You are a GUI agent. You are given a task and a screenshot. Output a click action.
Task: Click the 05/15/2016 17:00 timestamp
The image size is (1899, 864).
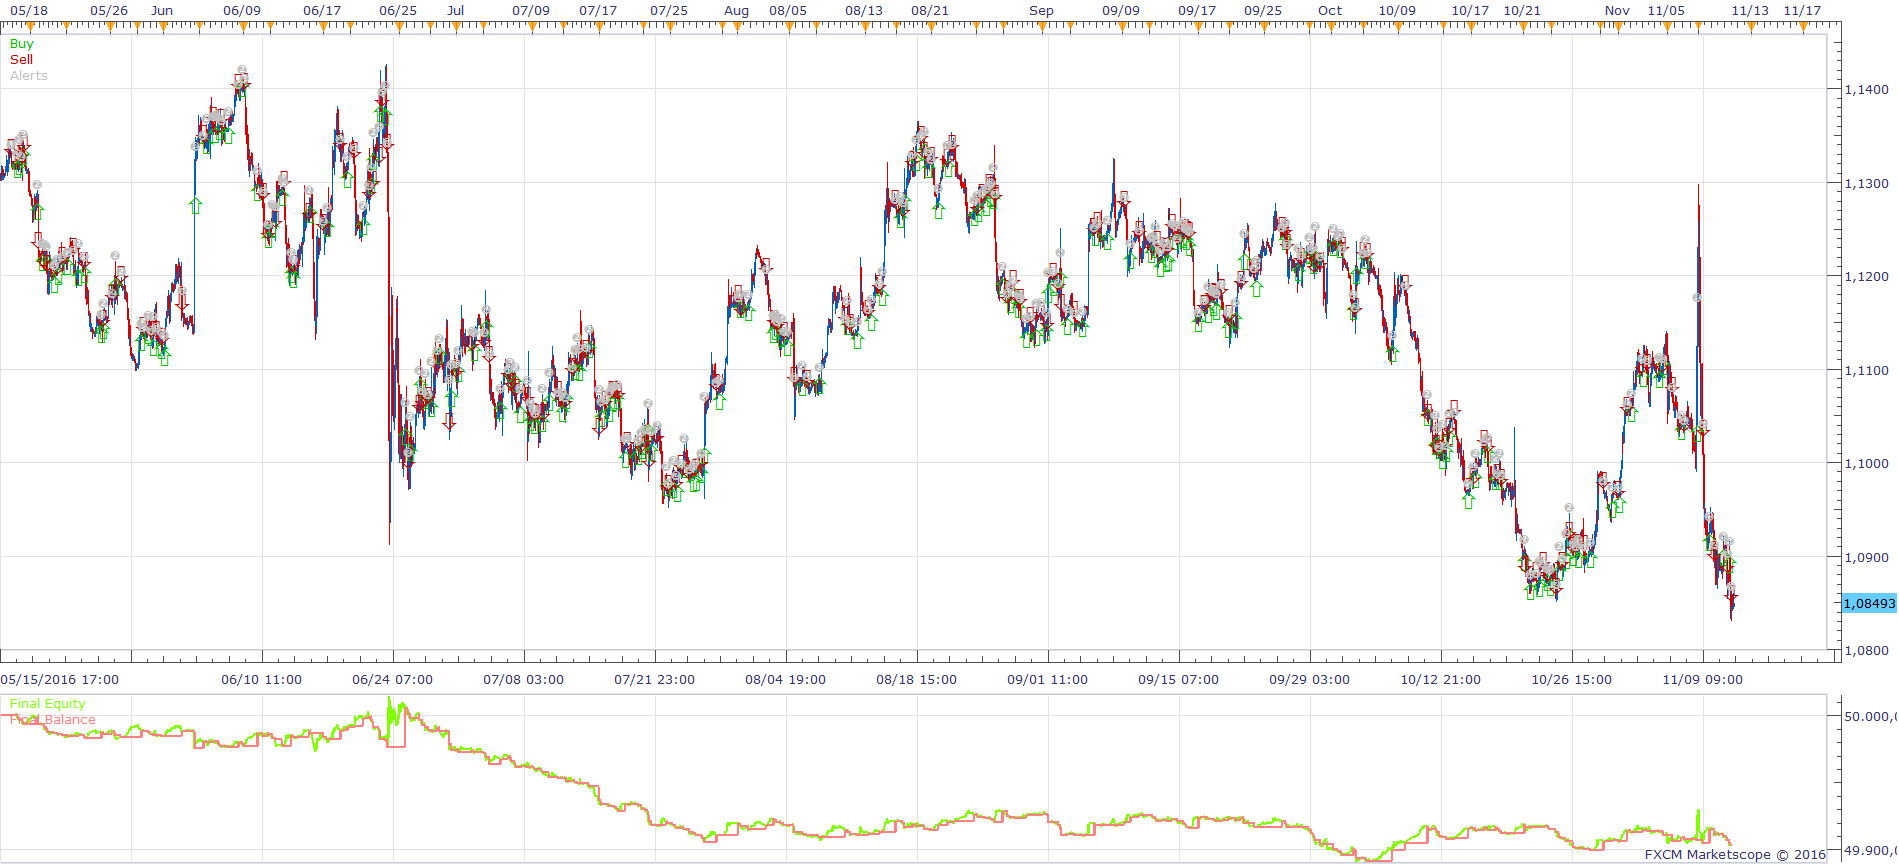tap(60, 680)
